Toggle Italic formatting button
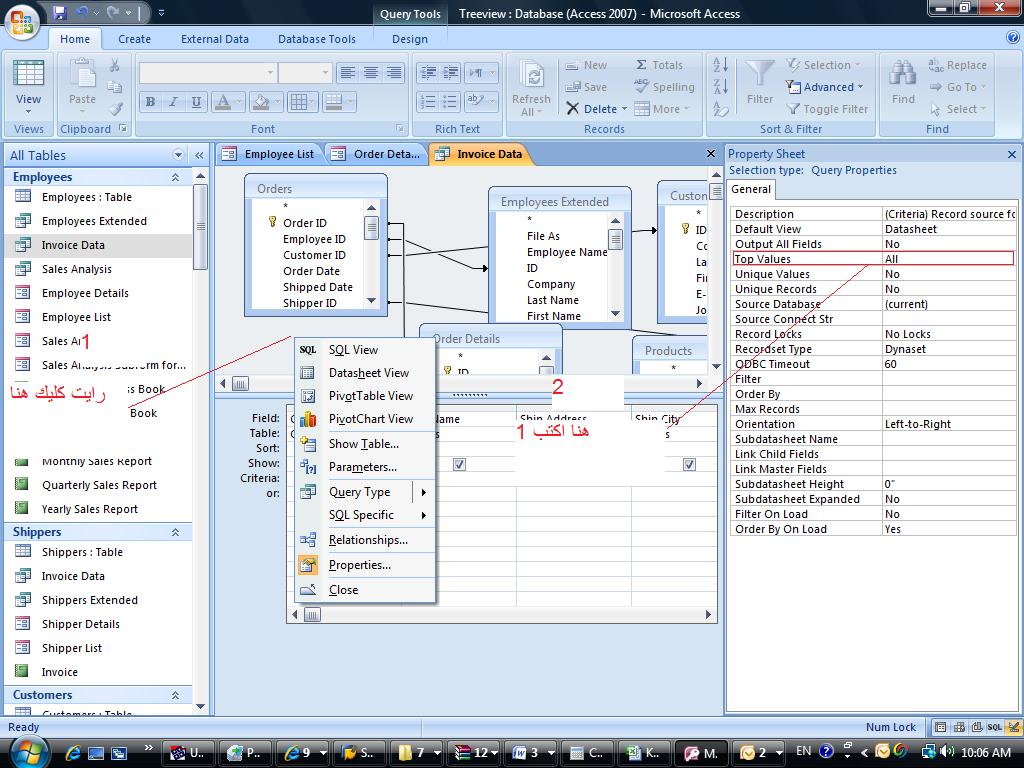The width and height of the screenshot is (1024, 768). (x=173, y=102)
